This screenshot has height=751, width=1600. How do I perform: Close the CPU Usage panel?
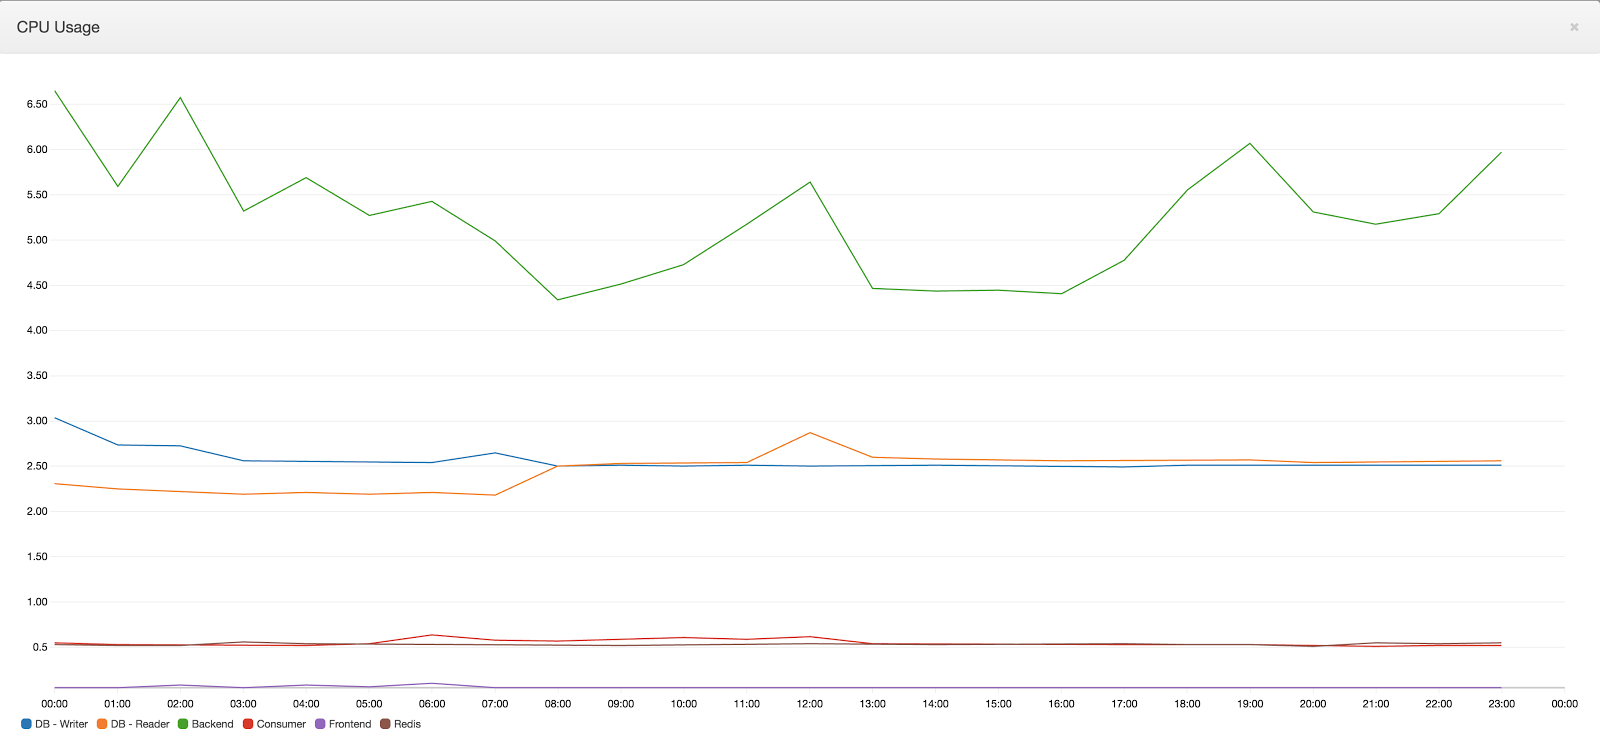click(x=1574, y=27)
